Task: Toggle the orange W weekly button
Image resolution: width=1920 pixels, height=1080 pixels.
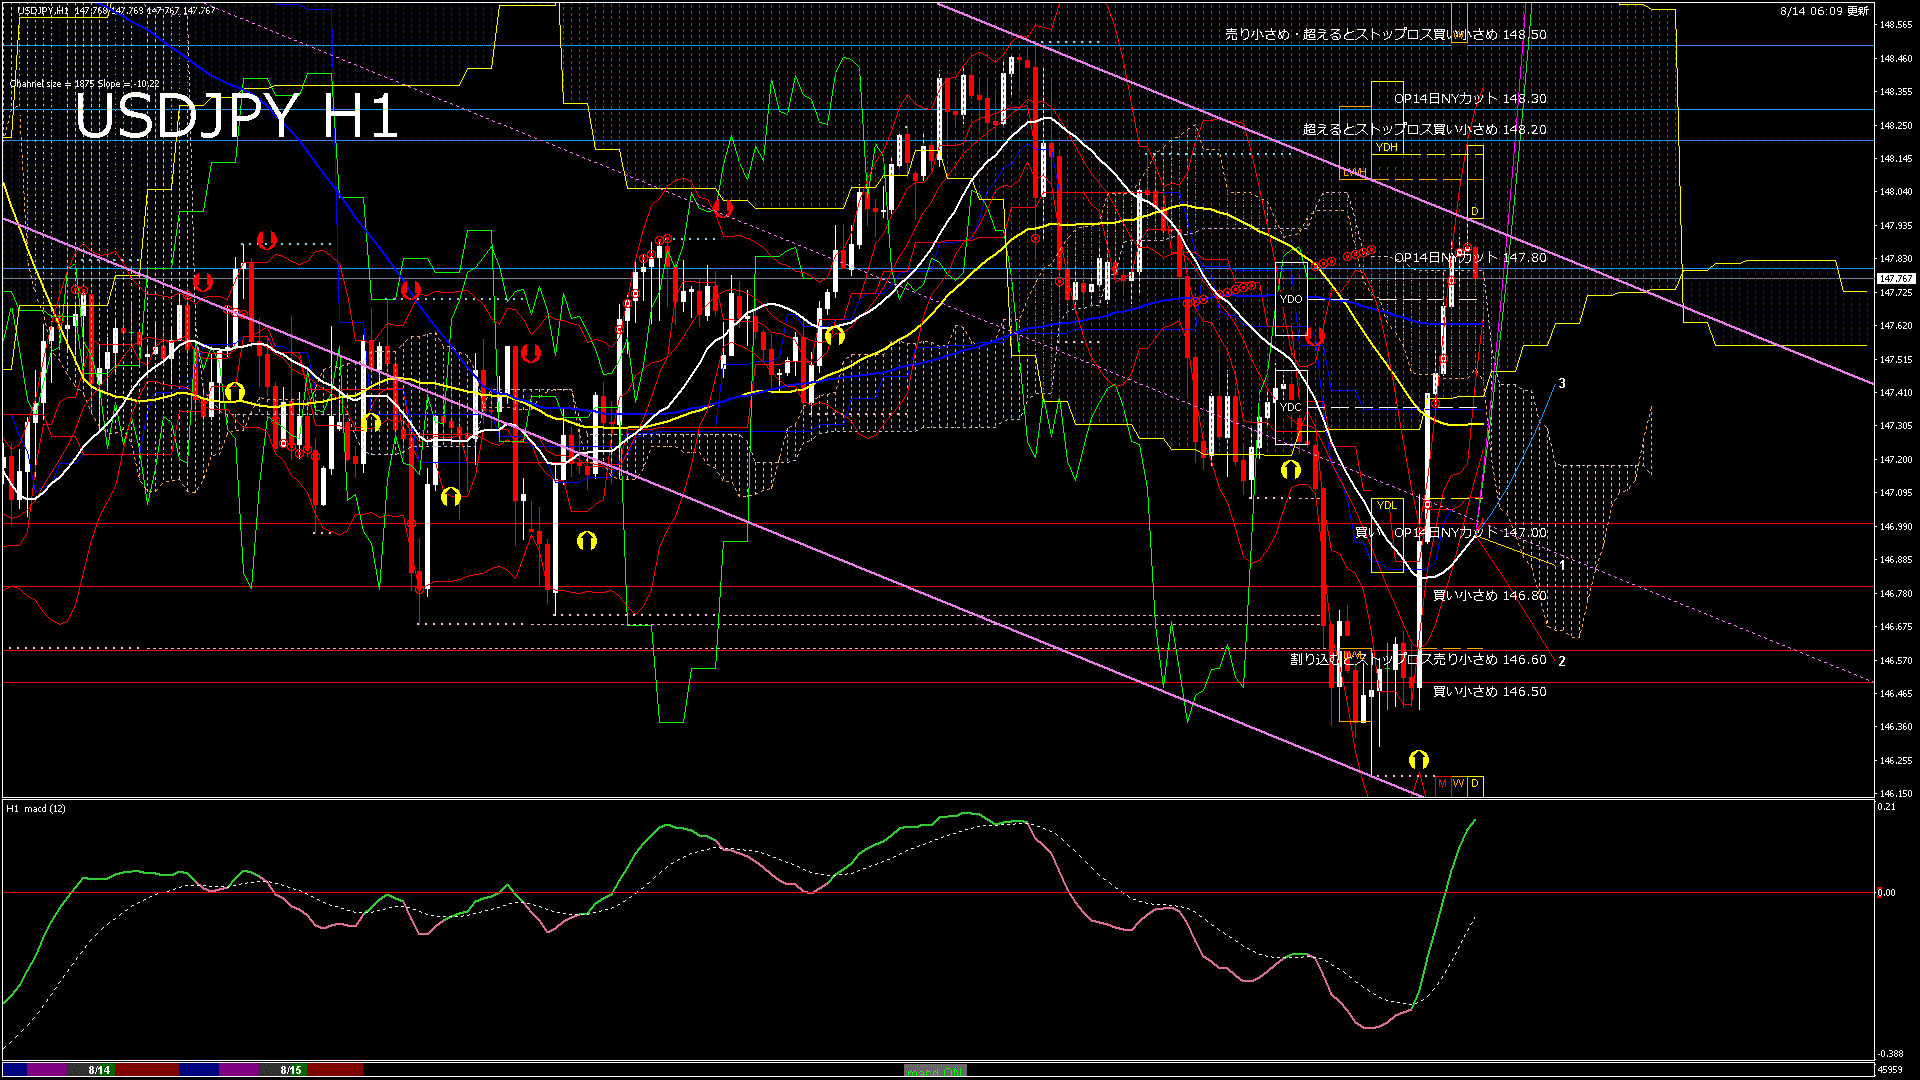Action: point(1458,784)
